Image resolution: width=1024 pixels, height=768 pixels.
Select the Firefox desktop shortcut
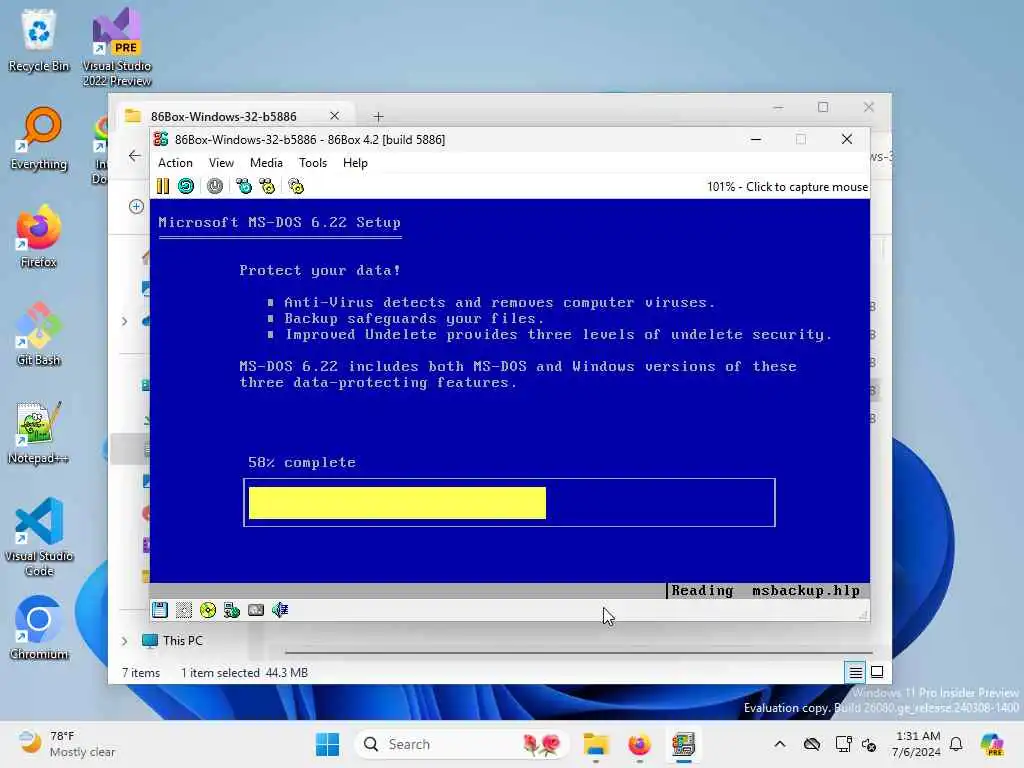coord(39,237)
